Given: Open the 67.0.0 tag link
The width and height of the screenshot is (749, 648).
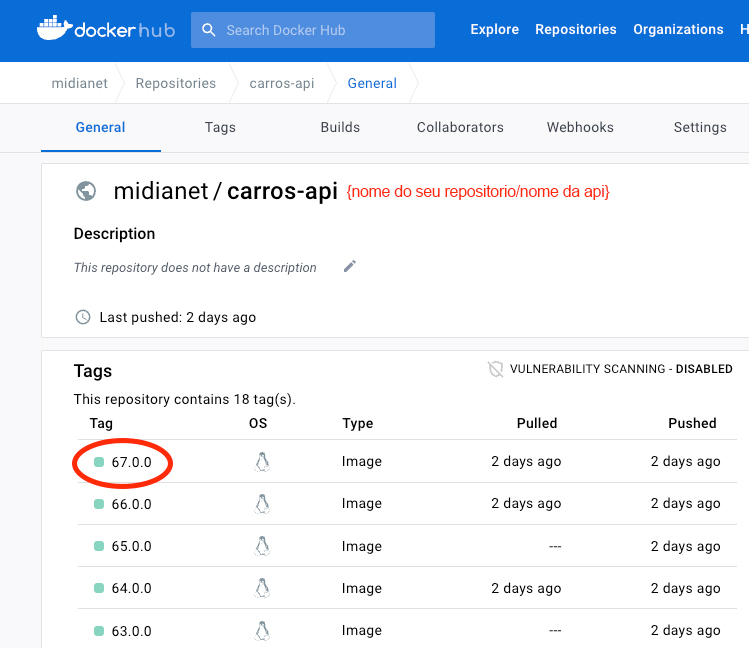Looking at the screenshot, I should (x=131, y=462).
